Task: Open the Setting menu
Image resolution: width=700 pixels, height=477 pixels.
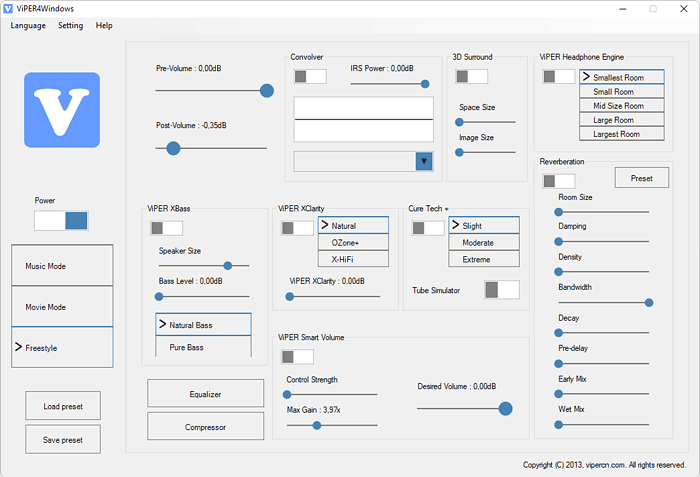Action: click(71, 25)
